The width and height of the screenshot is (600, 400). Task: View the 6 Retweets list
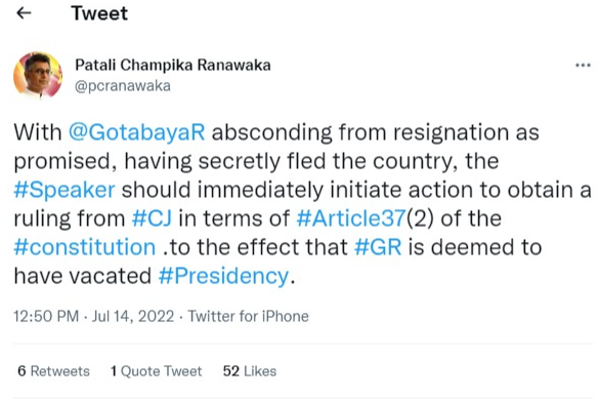pos(54,371)
